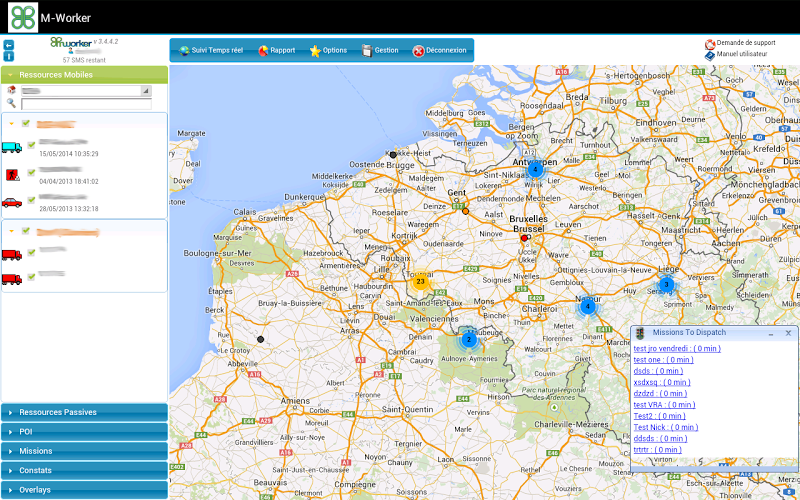
Task: Open mission 'dzdzd'
Action: coord(660,393)
